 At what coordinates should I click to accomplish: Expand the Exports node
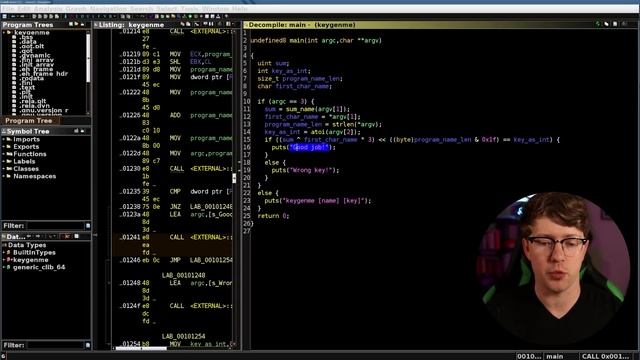tap(4, 147)
